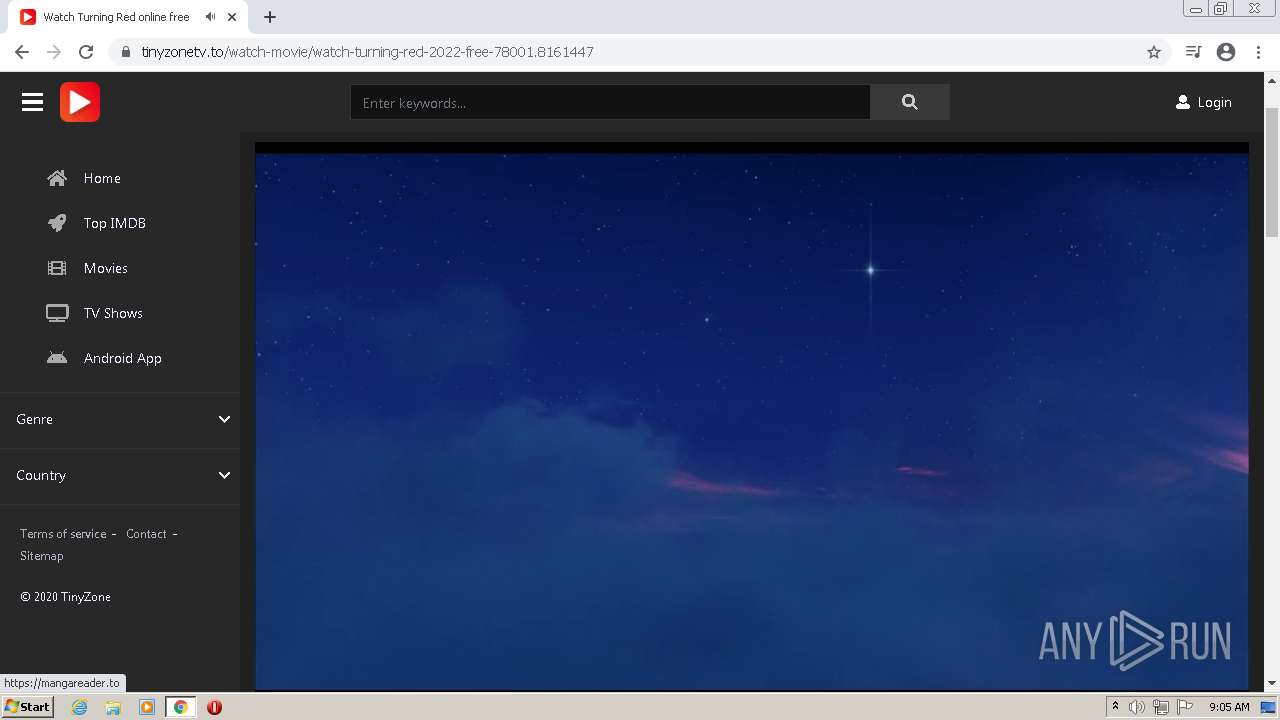Click Show desktop button in tray
1280x720 pixels.
click(1268, 707)
